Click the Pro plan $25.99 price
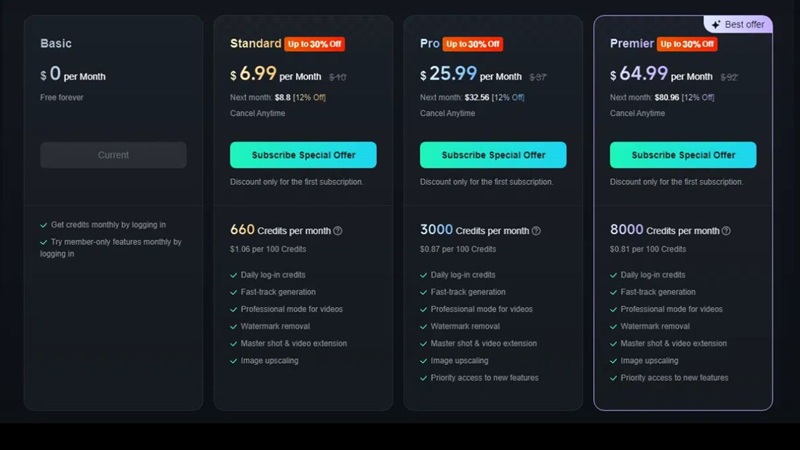This screenshot has width=800, height=450. click(x=453, y=75)
